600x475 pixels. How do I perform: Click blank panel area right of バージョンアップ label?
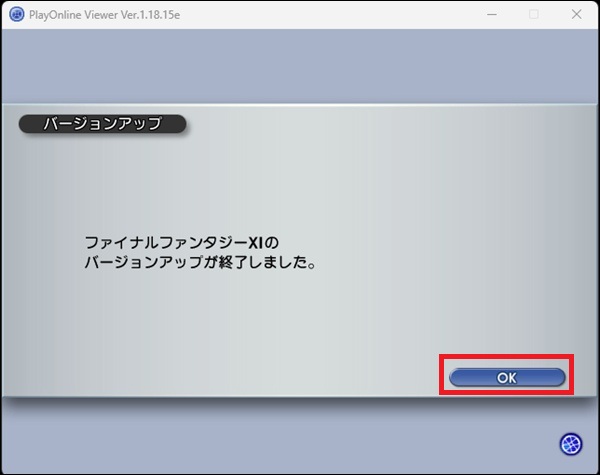tap(380, 125)
